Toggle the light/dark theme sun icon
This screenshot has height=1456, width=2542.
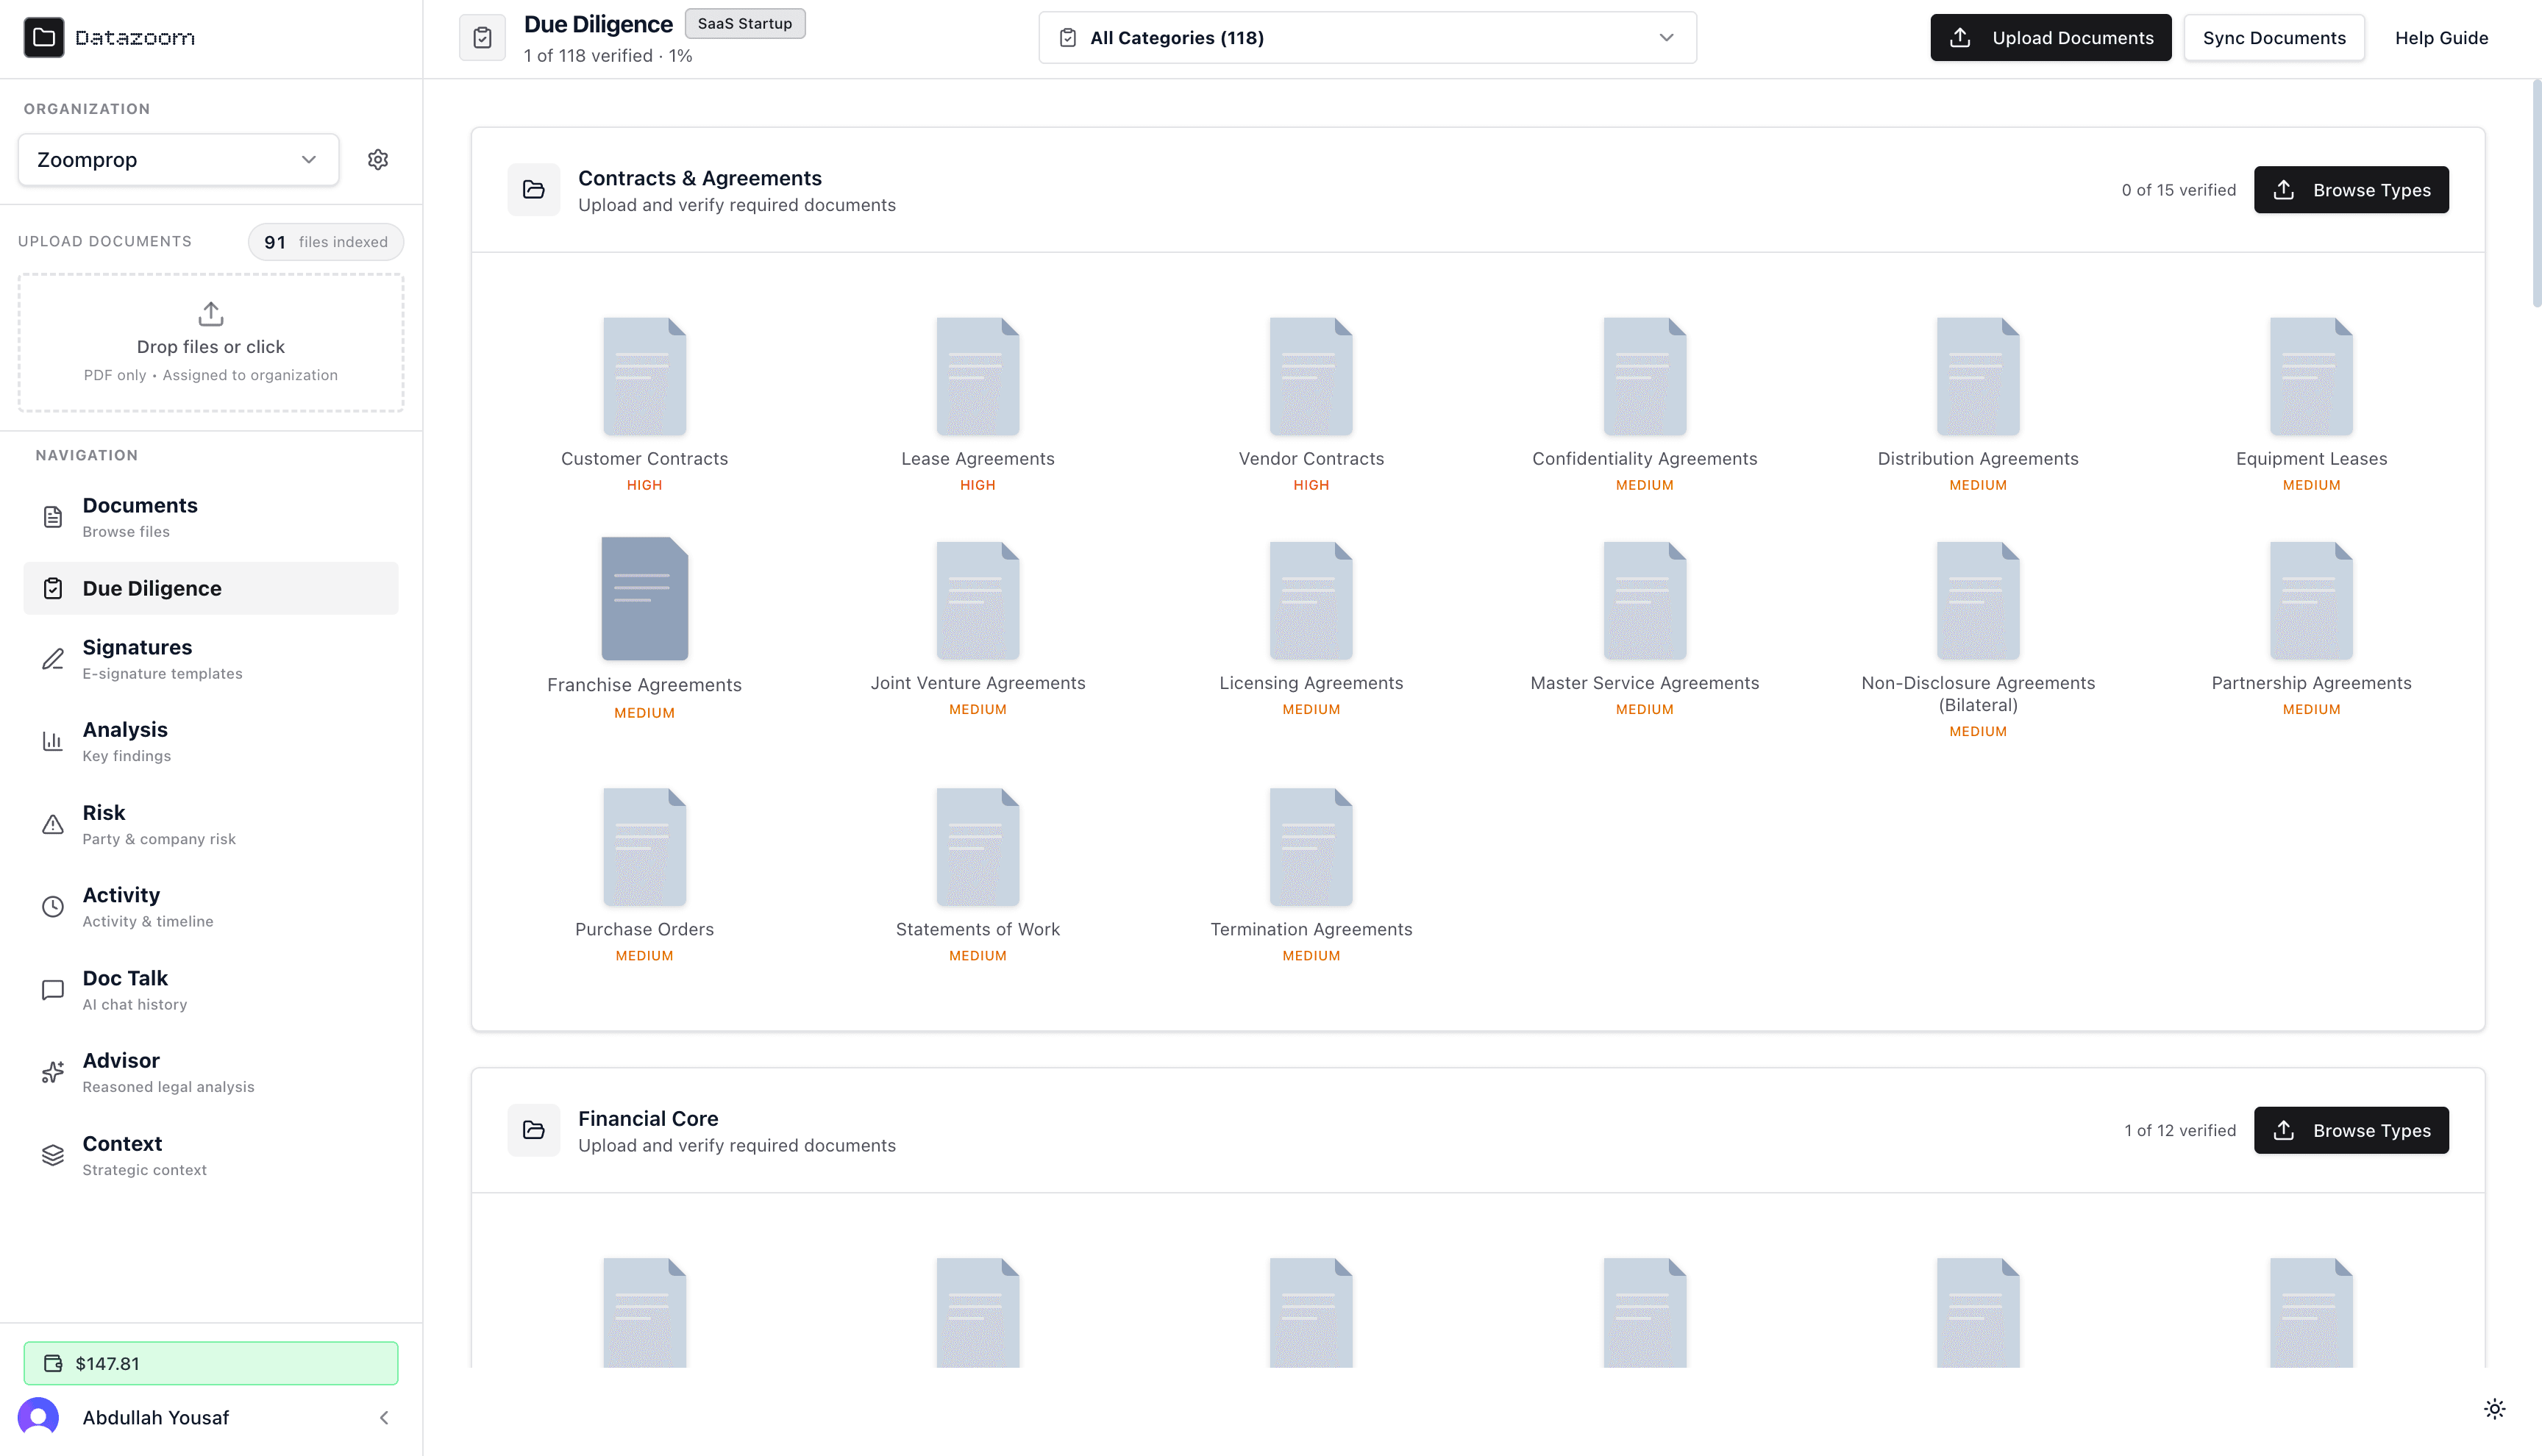pyautogui.click(x=2494, y=1408)
